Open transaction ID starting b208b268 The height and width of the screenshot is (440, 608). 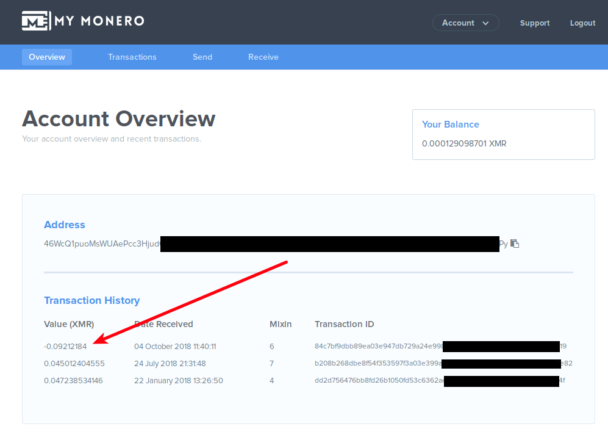pos(443,364)
